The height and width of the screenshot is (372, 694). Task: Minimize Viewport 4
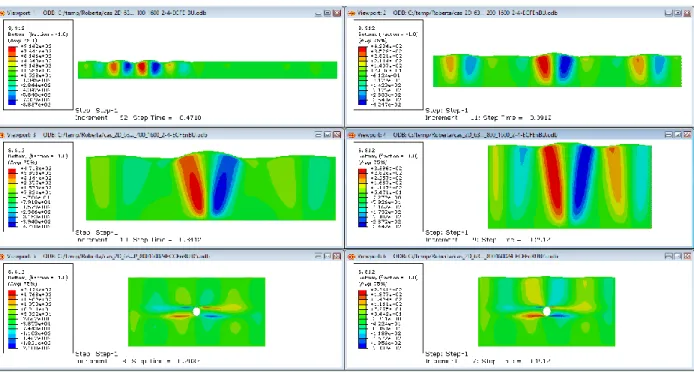pyautogui.click(x=668, y=135)
